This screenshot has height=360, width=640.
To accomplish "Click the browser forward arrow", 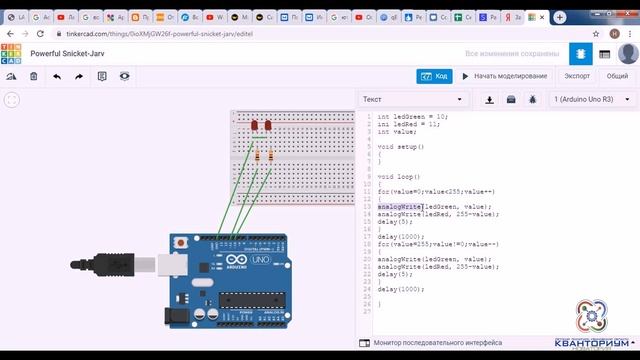I will click(x=25, y=34).
